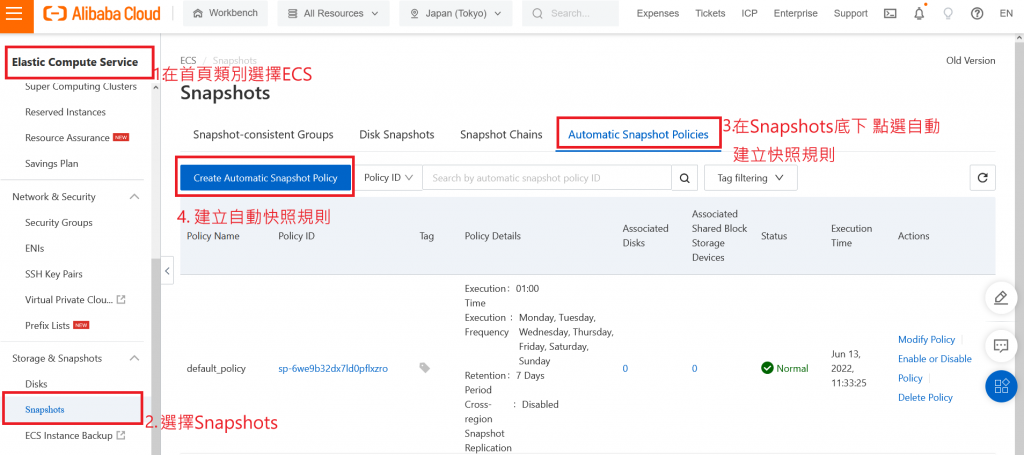Click the lightbulb tips icon
The image size is (1024, 455).
(948, 13)
